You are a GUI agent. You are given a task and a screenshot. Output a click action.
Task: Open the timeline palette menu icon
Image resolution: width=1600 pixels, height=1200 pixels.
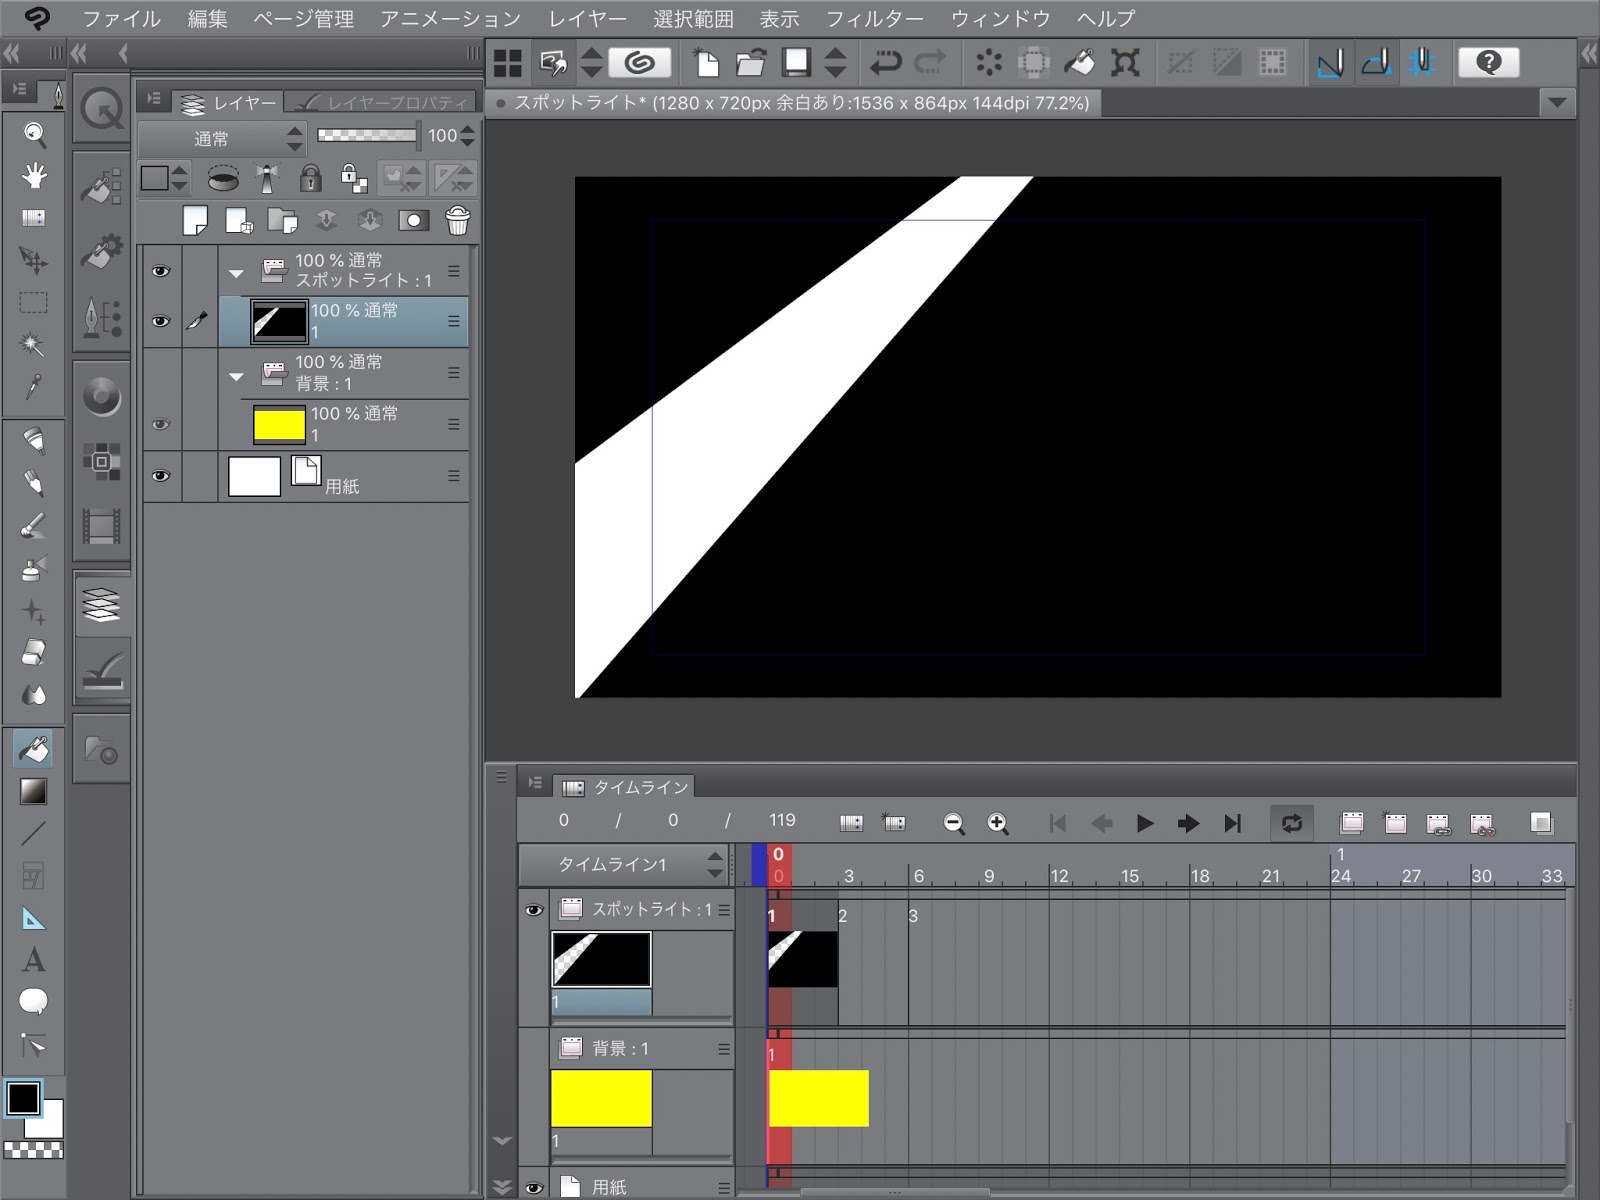[535, 783]
